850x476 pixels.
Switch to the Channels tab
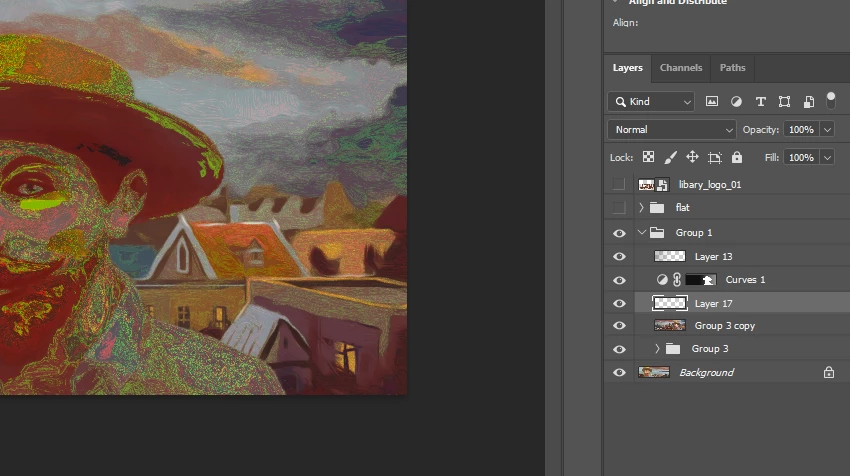click(681, 68)
